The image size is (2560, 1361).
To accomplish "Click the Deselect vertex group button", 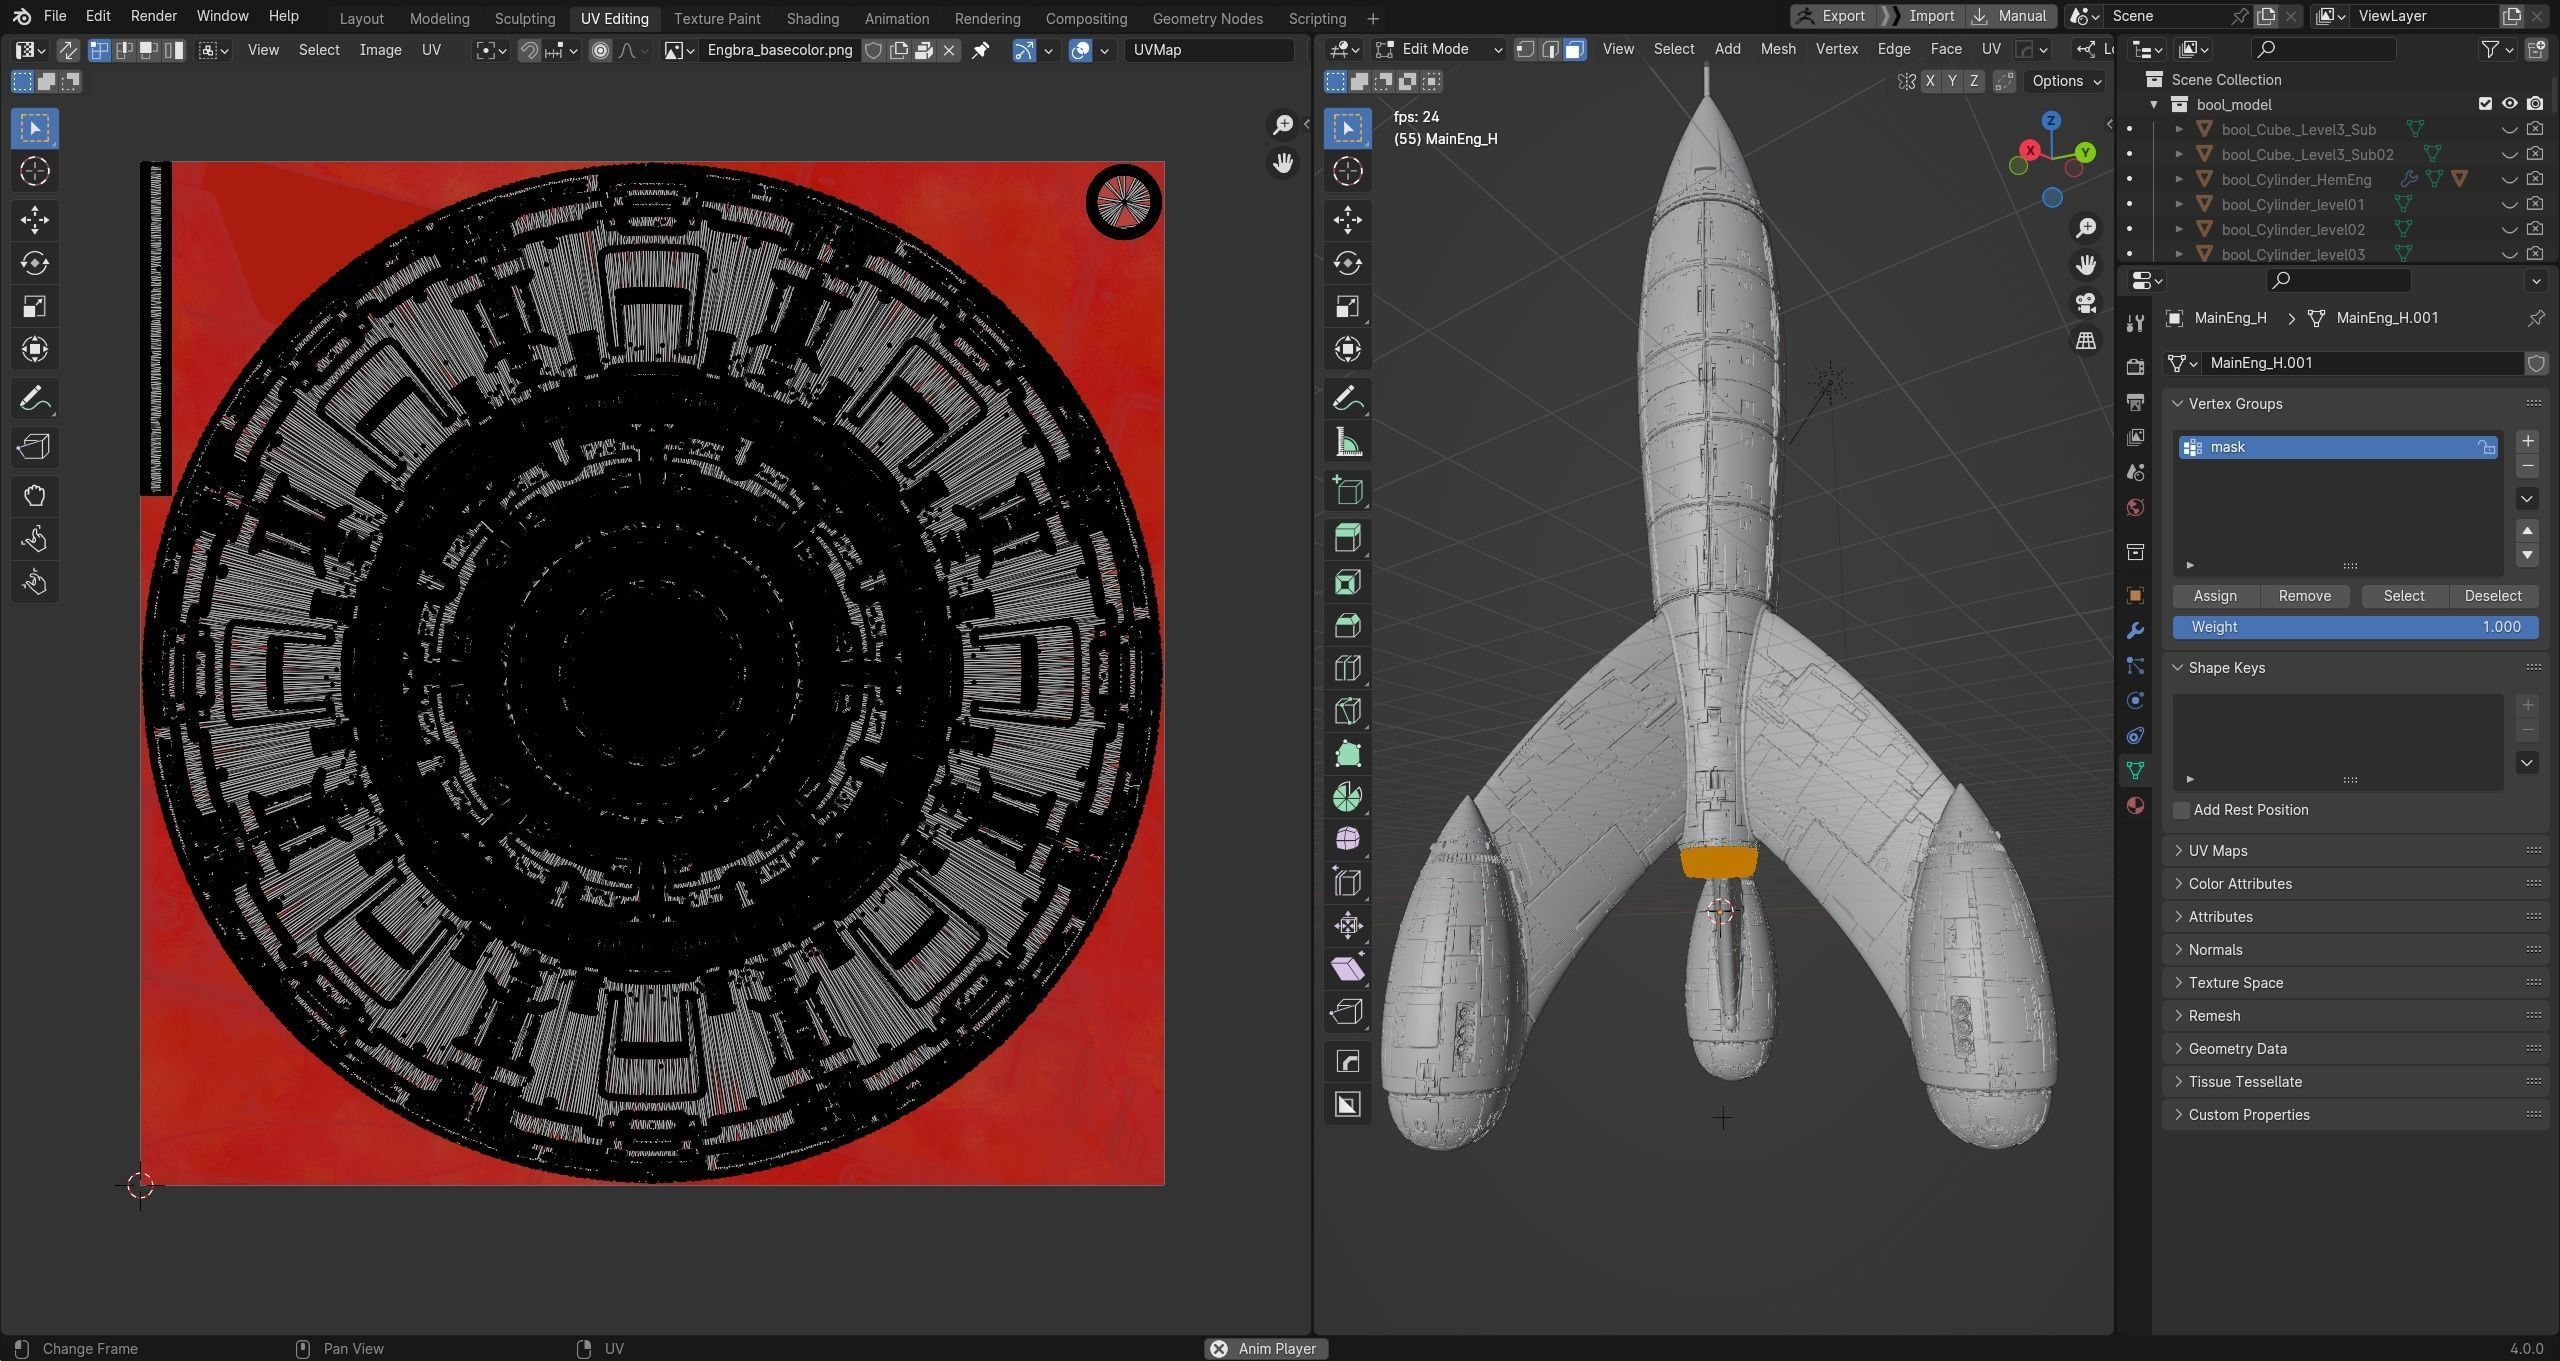I will point(2492,596).
